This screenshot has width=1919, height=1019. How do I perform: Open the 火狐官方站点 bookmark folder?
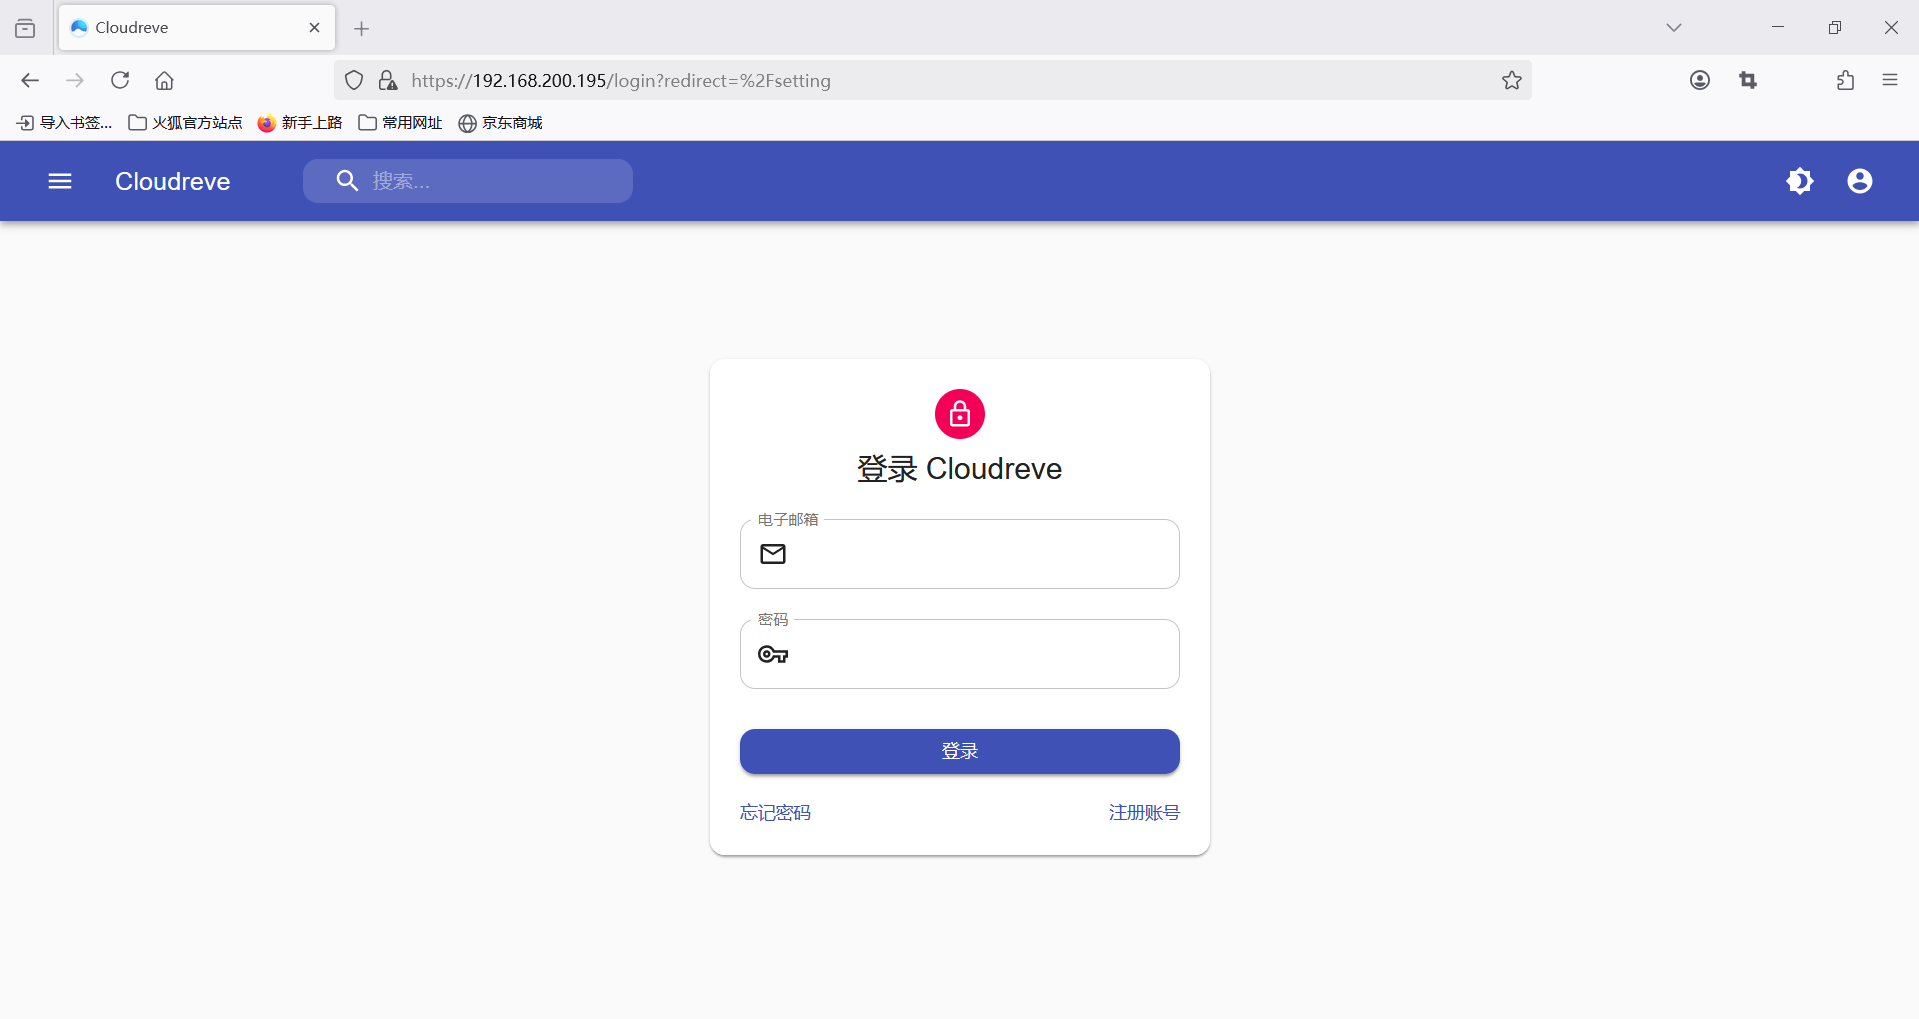(185, 122)
